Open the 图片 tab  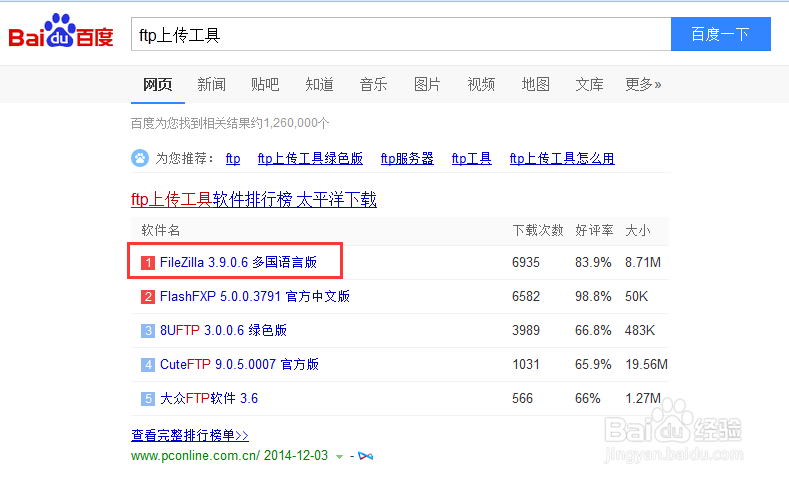point(427,84)
